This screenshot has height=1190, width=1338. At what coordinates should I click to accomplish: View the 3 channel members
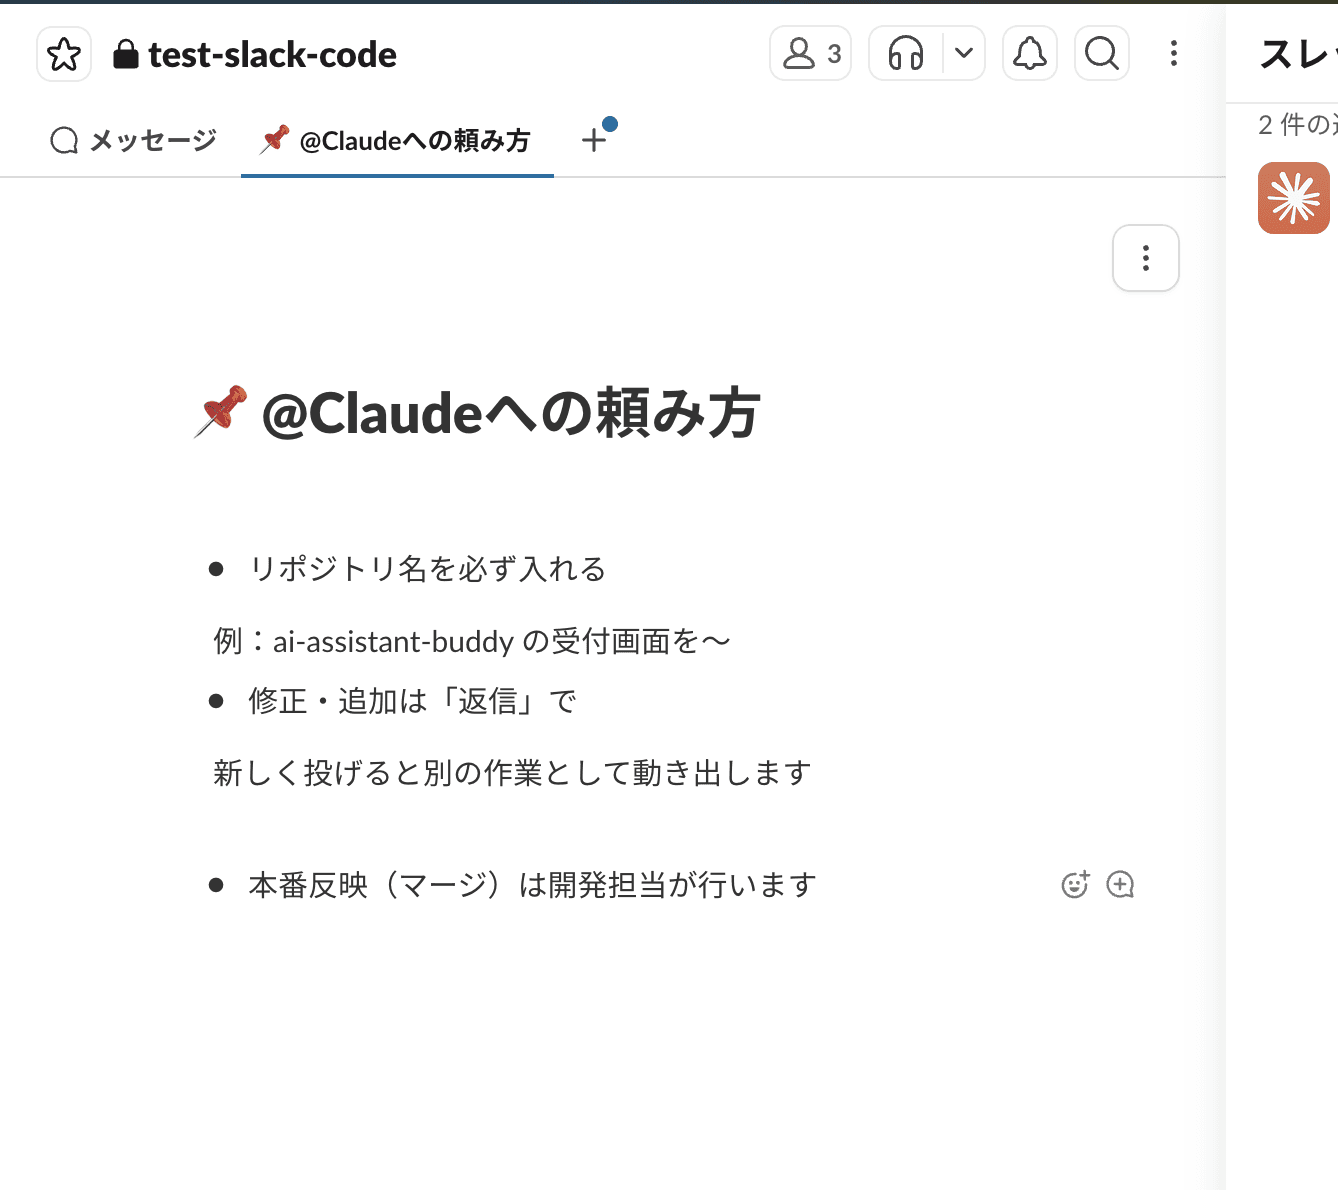coord(810,53)
